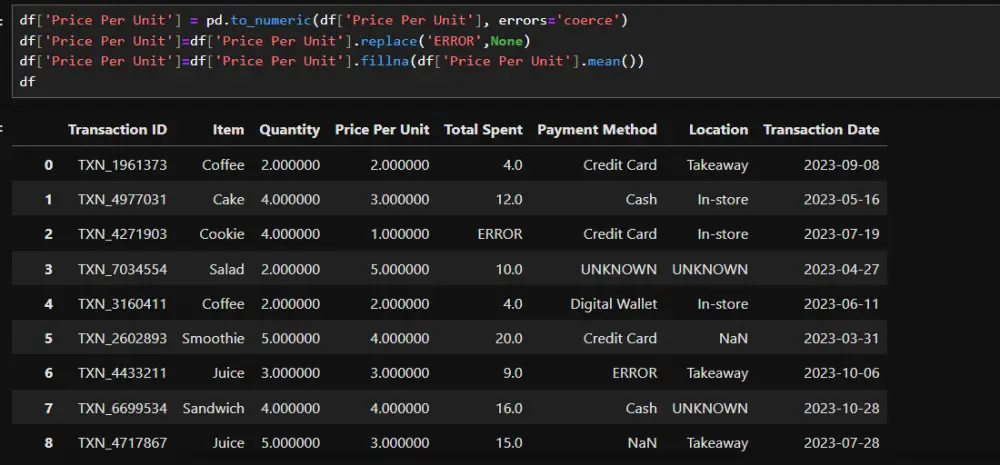1000x465 pixels.
Task: Click UNKNOWN location in row 7
Action: pyautogui.click(x=710, y=408)
